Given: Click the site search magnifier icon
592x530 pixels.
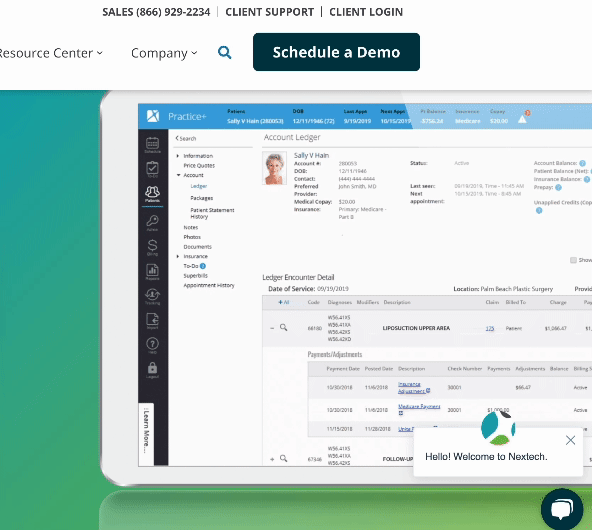Looking at the screenshot, I should tap(225, 52).
